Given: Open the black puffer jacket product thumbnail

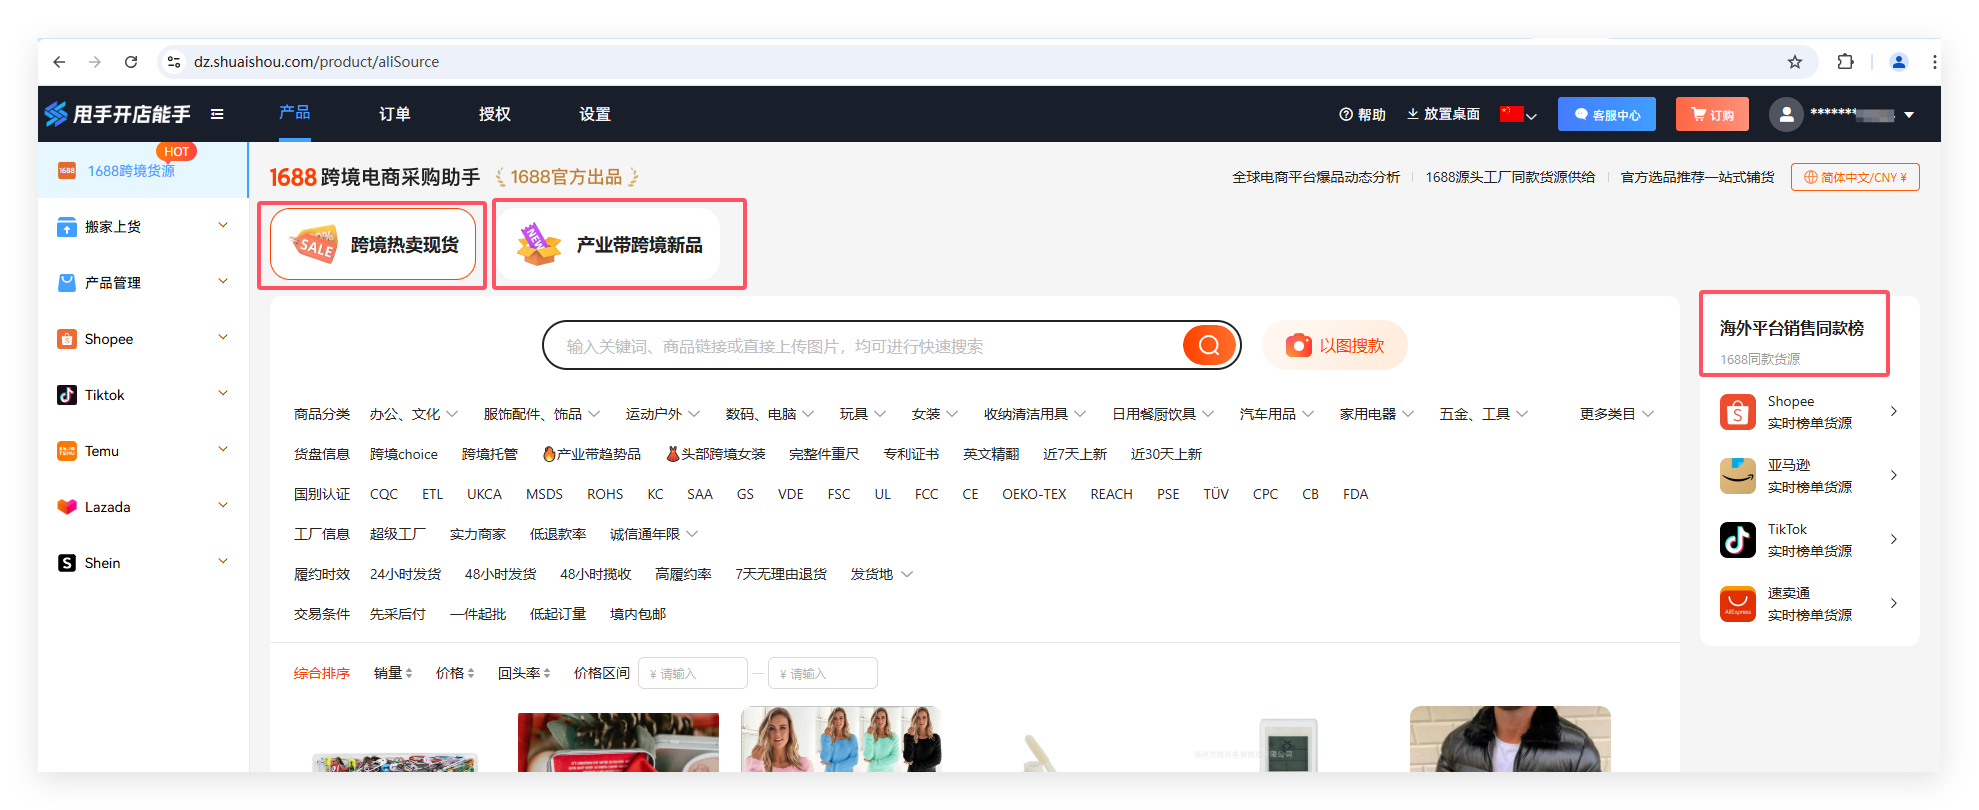Looking at the screenshot, I should [1510, 739].
